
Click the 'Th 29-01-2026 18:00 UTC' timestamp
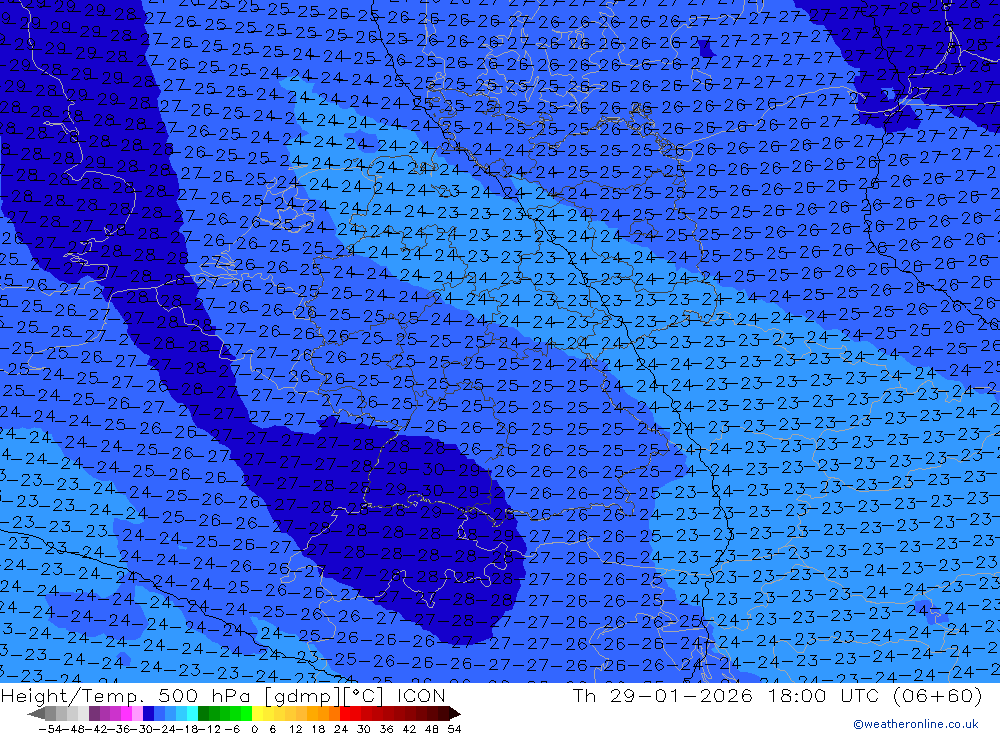tap(726, 695)
